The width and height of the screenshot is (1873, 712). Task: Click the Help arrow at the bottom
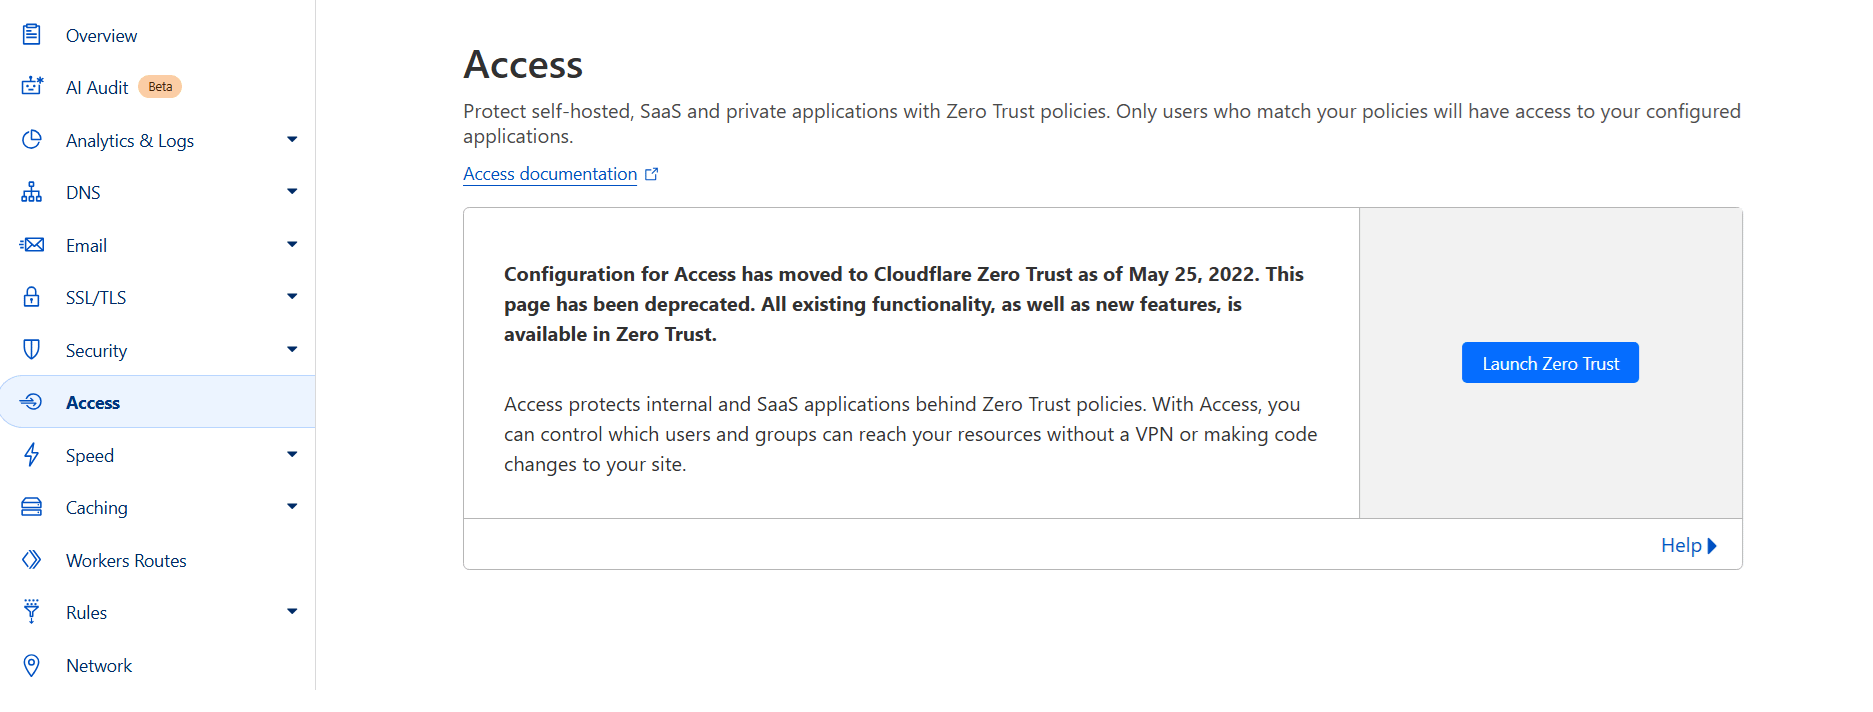click(1712, 545)
